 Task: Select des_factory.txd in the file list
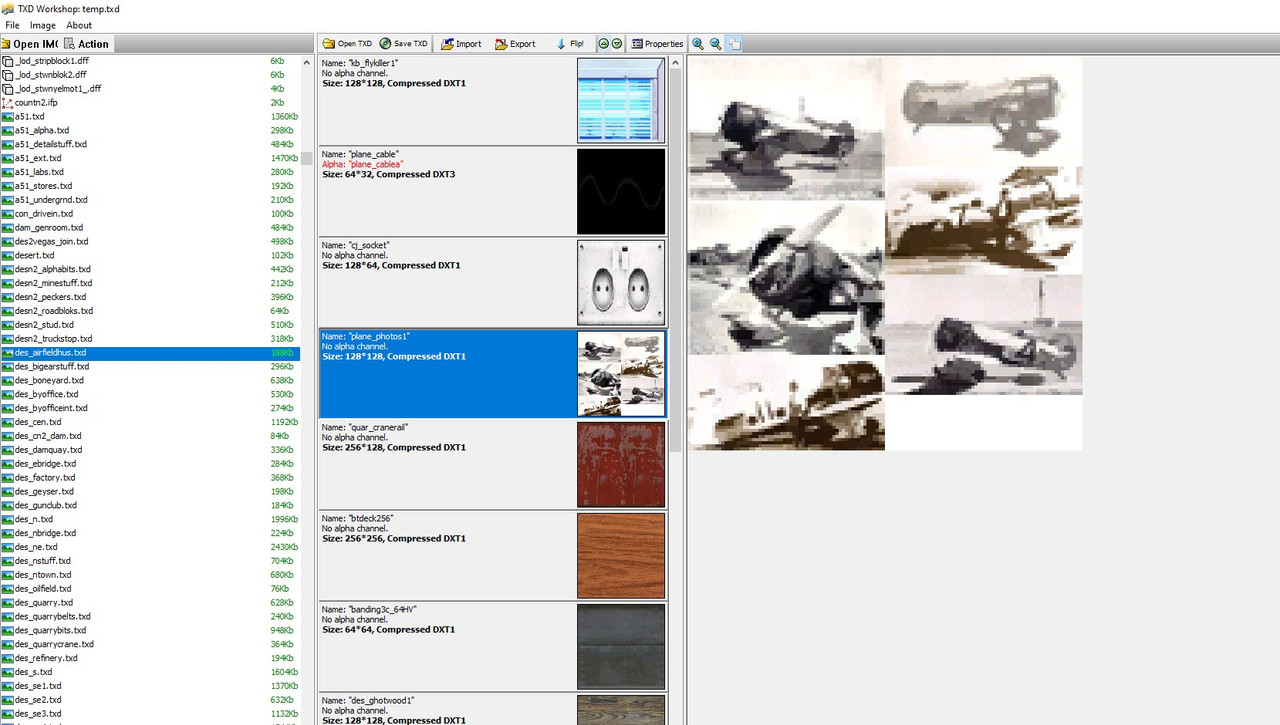(x=150, y=478)
